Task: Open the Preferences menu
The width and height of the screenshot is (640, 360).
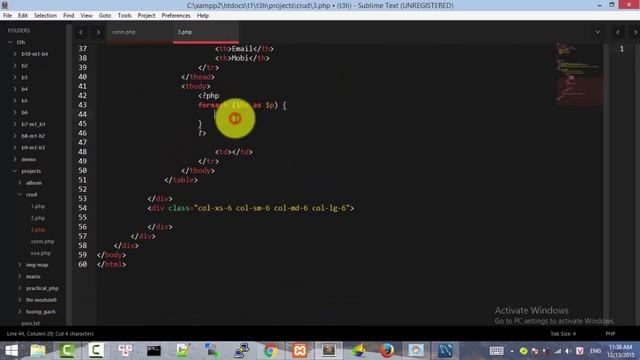Action: point(176,16)
